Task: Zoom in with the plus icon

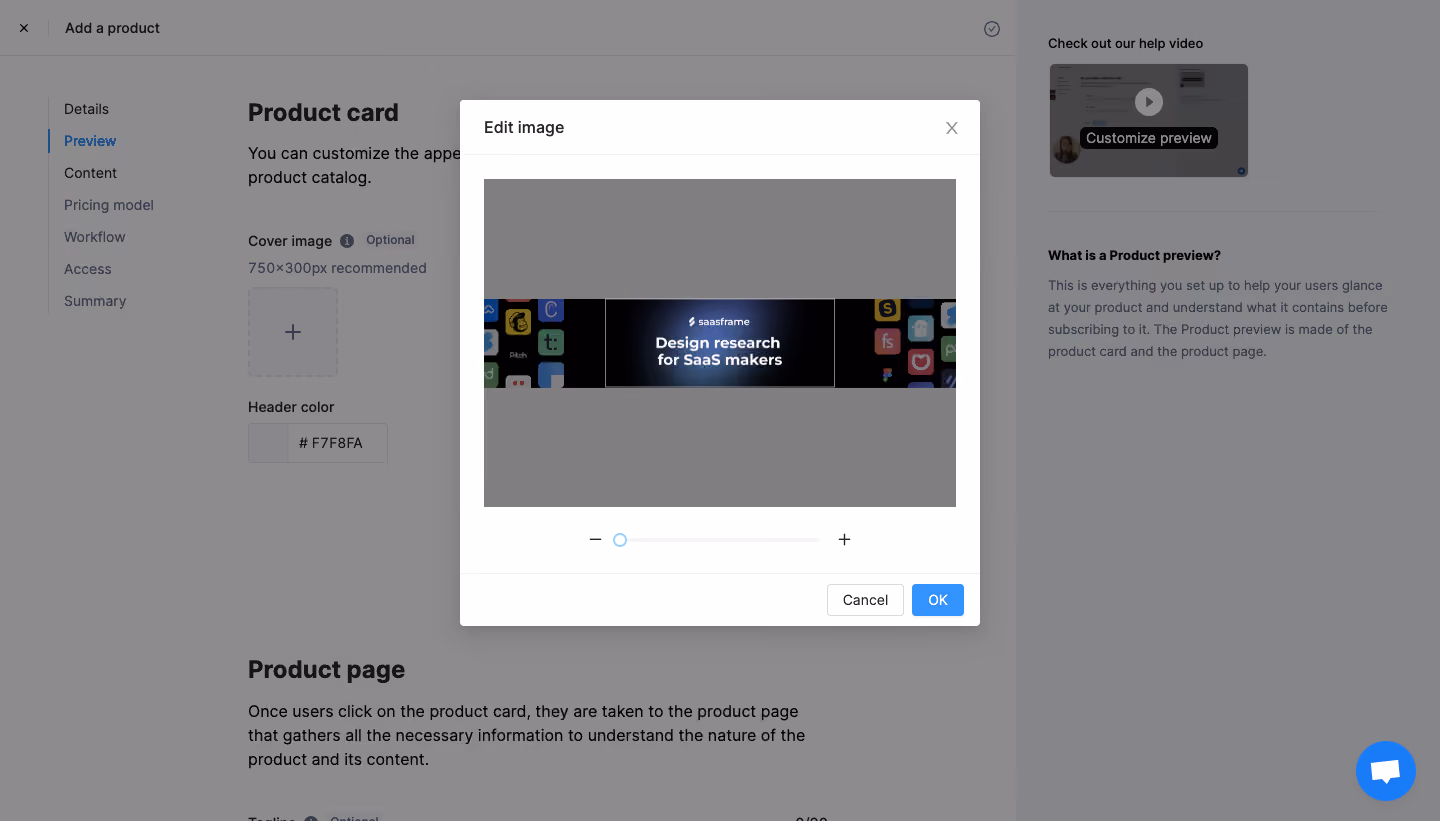Action: point(844,539)
